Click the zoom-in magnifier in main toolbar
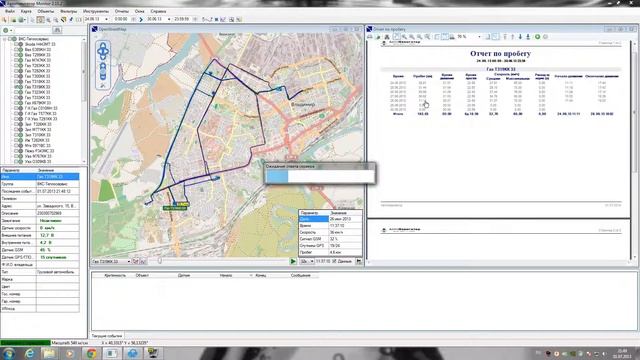640x360 pixels. (49, 19)
